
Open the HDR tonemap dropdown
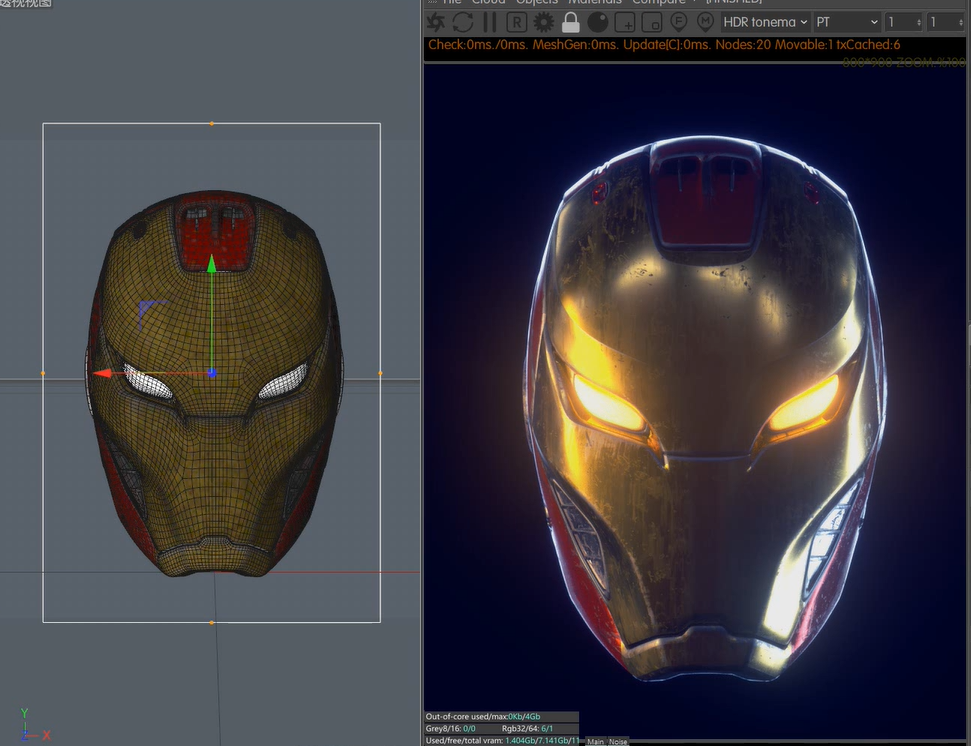click(x=765, y=22)
